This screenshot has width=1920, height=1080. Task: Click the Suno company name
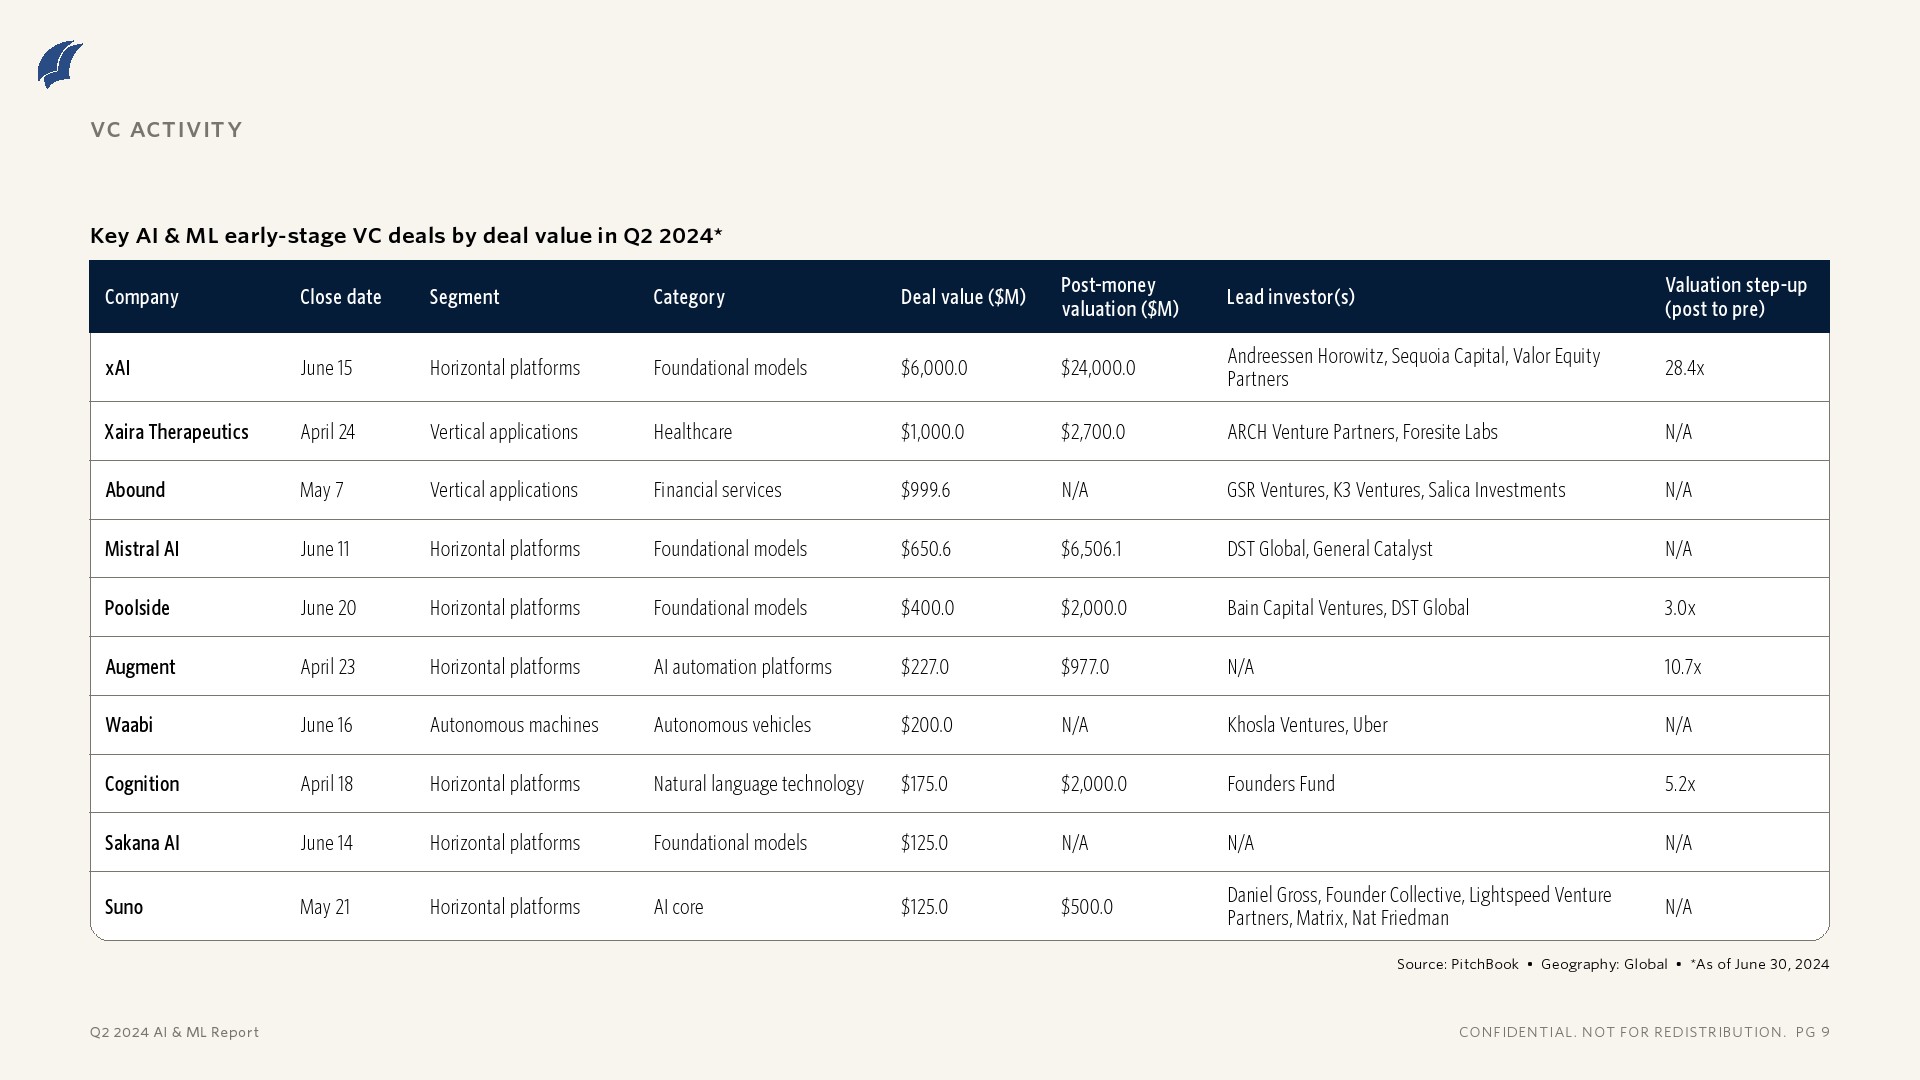pyautogui.click(x=124, y=907)
